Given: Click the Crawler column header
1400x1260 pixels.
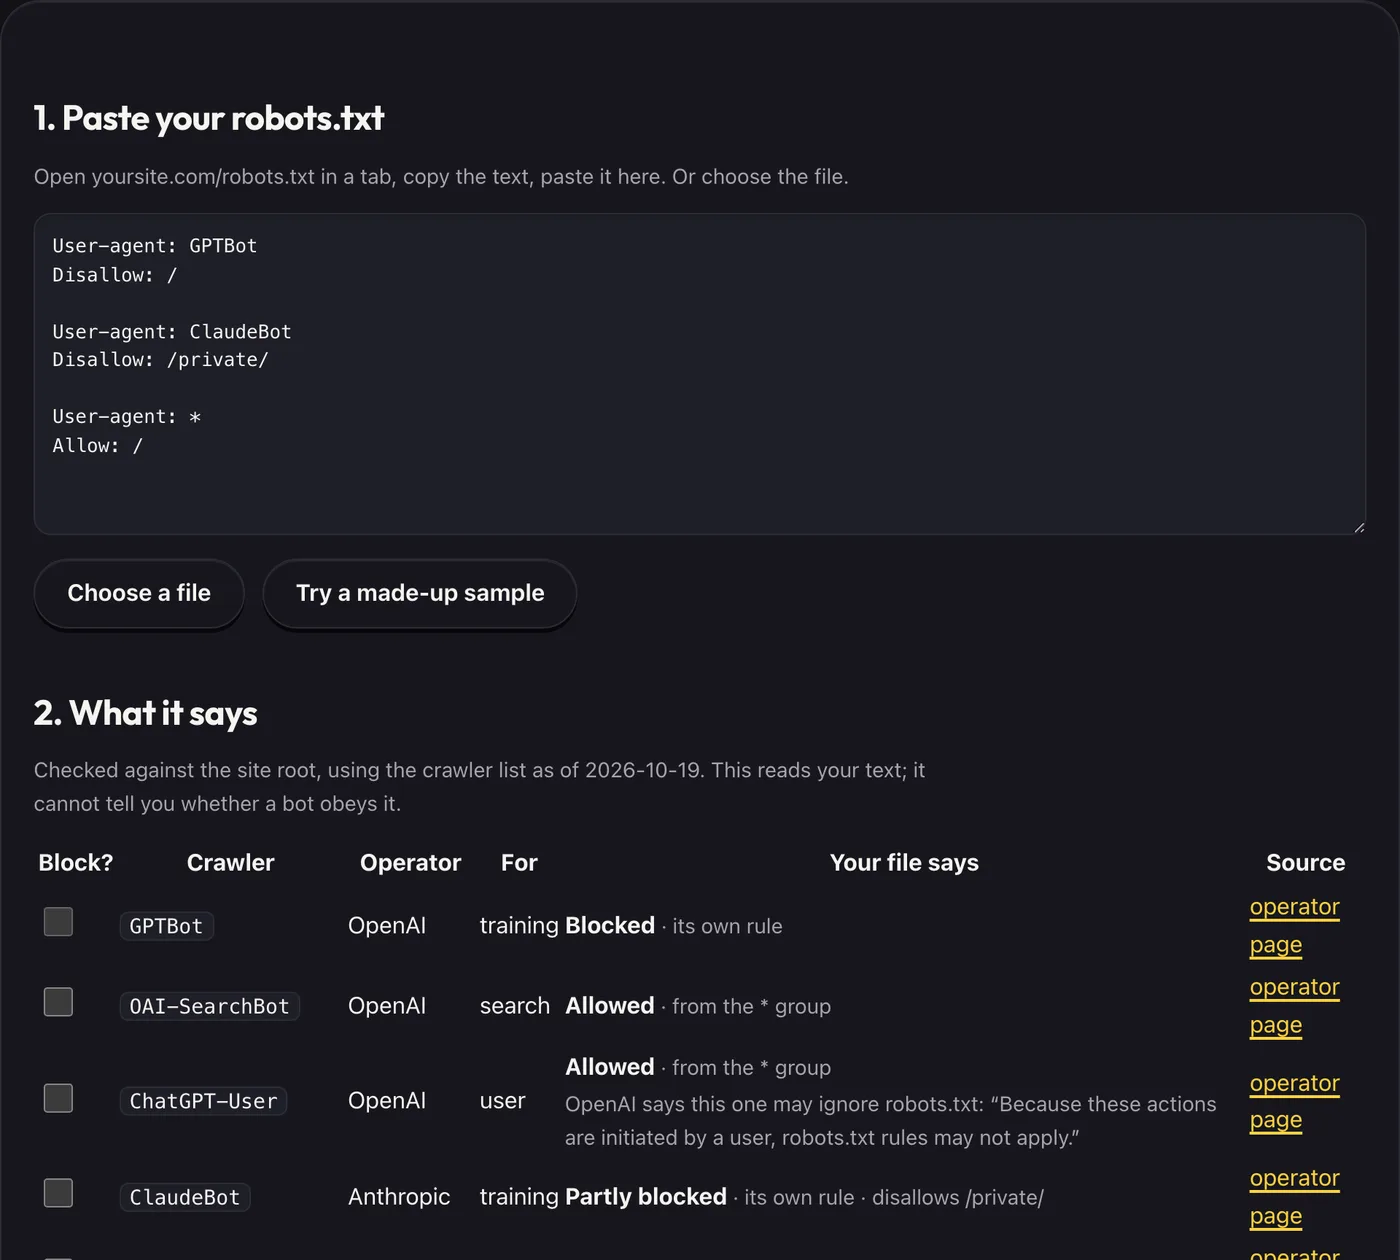Looking at the screenshot, I should click(231, 863).
